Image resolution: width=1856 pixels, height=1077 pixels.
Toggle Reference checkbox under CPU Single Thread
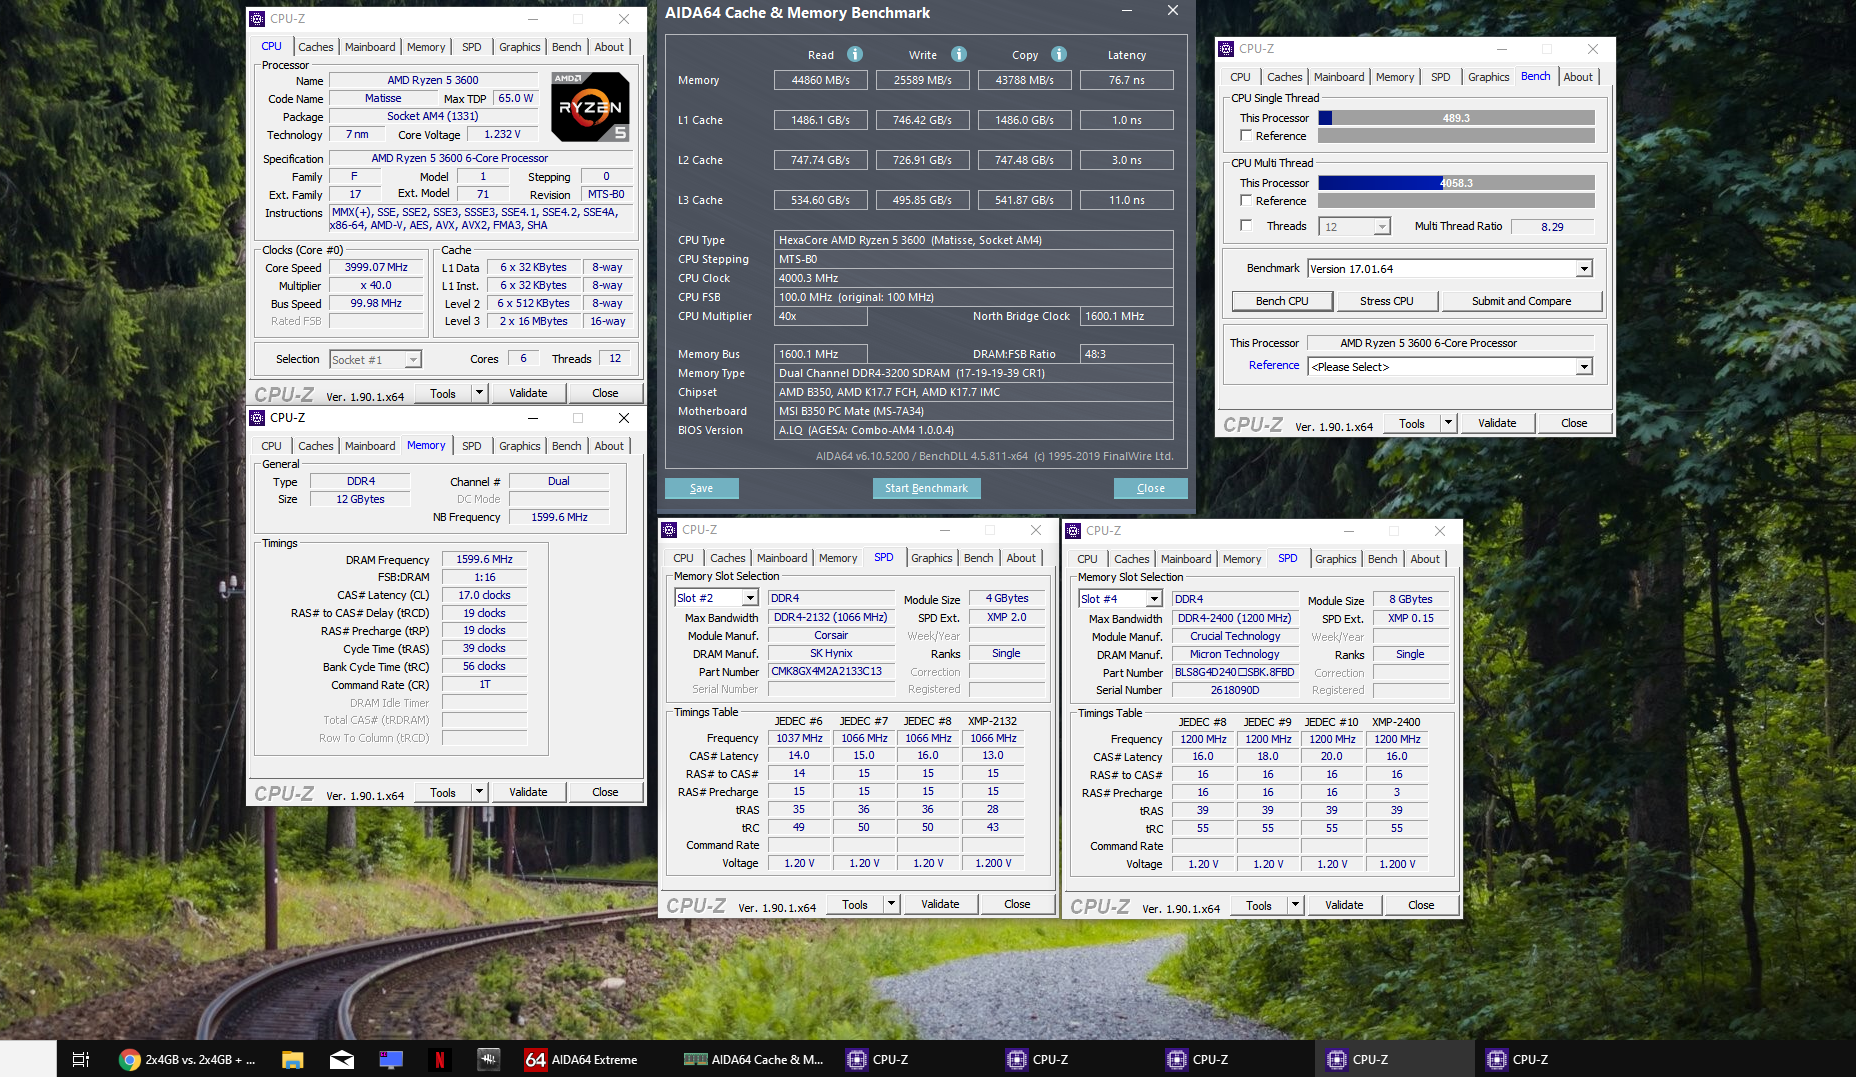point(1246,136)
